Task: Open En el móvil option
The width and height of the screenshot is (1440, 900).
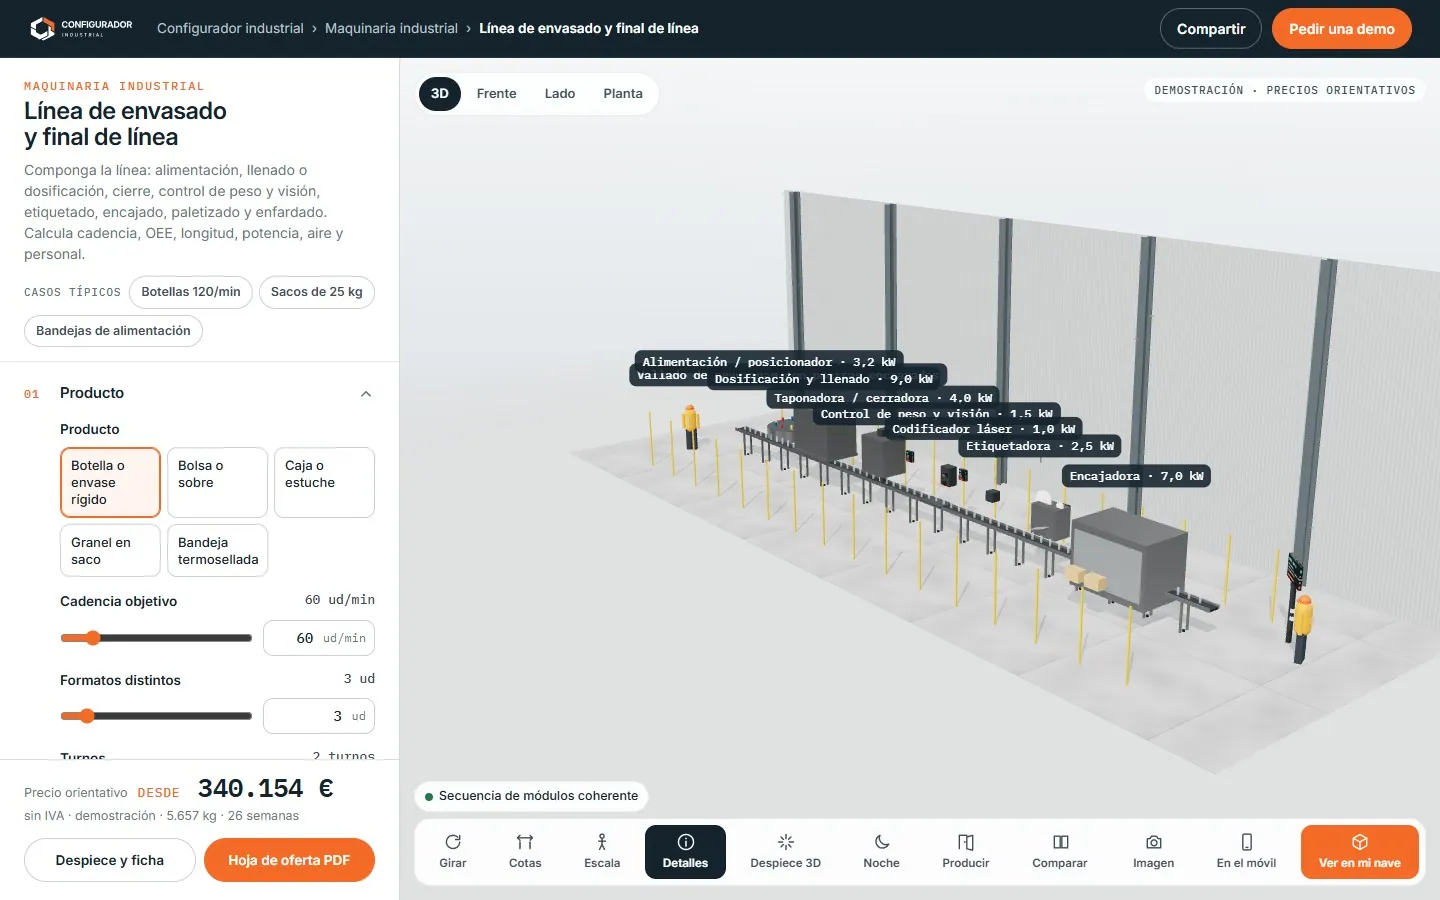Action: pos(1246,852)
